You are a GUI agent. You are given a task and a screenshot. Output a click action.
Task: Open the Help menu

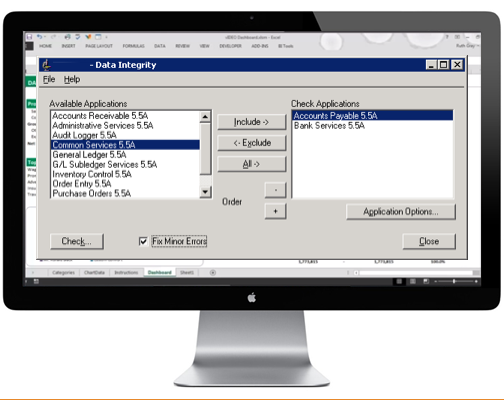[x=72, y=79]
